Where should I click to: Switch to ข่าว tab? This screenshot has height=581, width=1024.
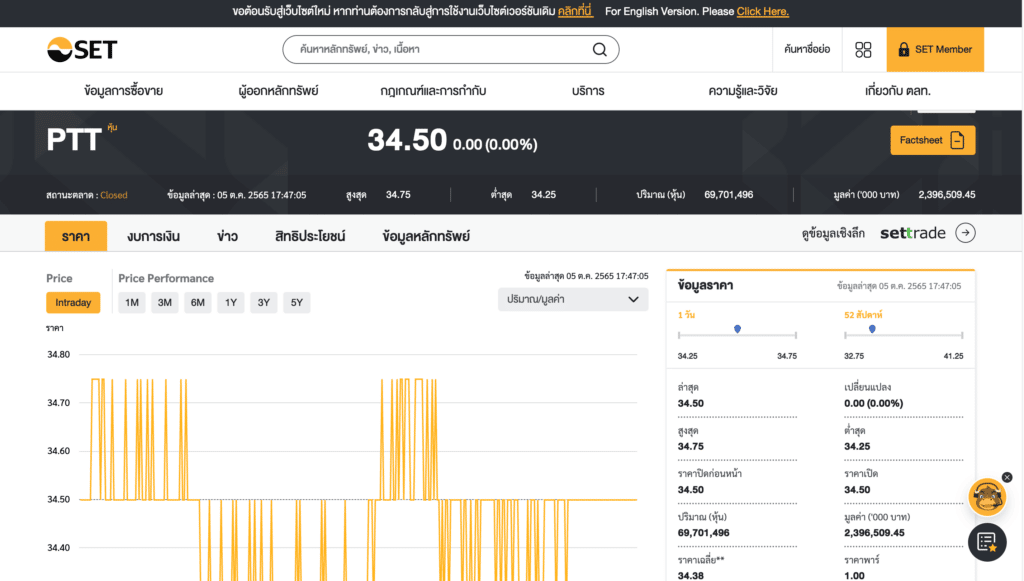point(227,236)
